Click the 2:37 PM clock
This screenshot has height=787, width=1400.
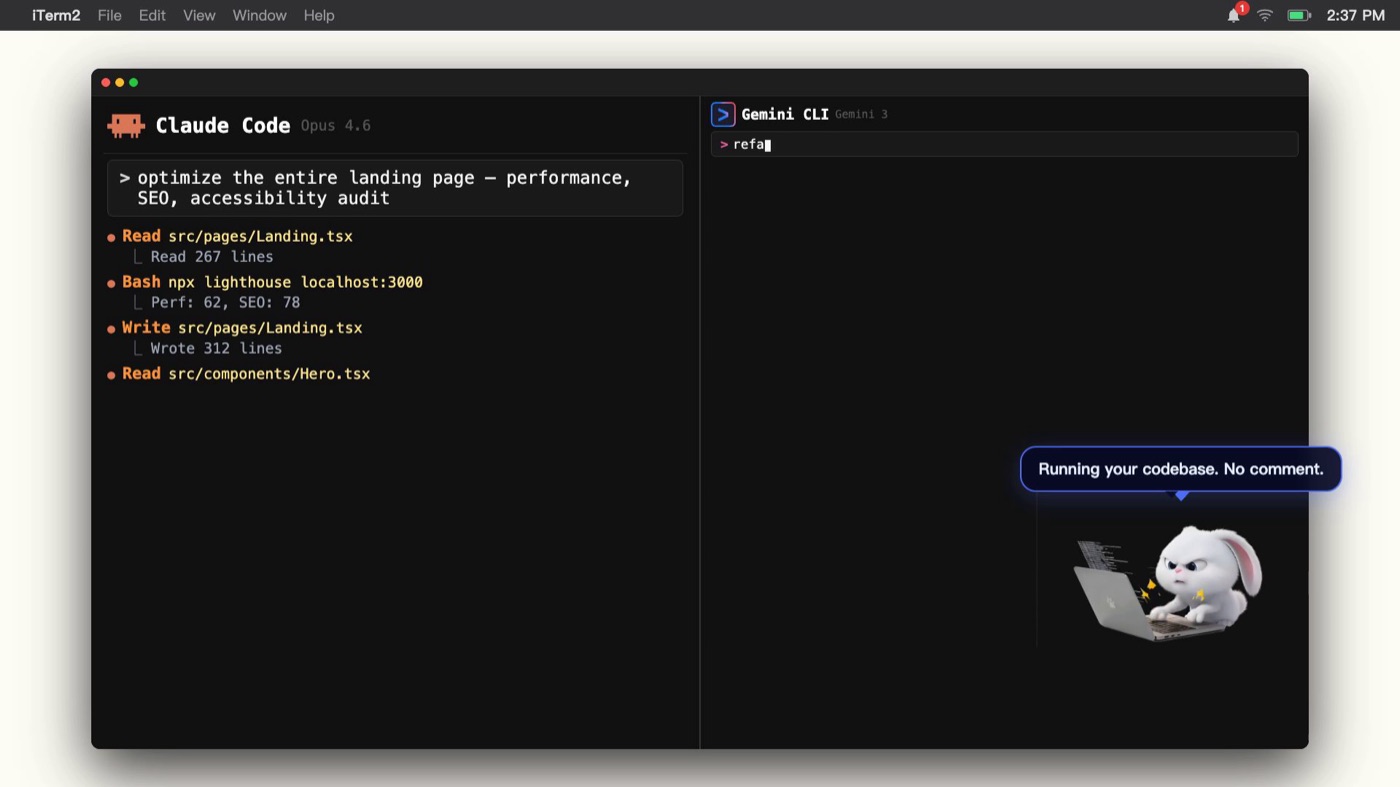[x=1355, y=15]
